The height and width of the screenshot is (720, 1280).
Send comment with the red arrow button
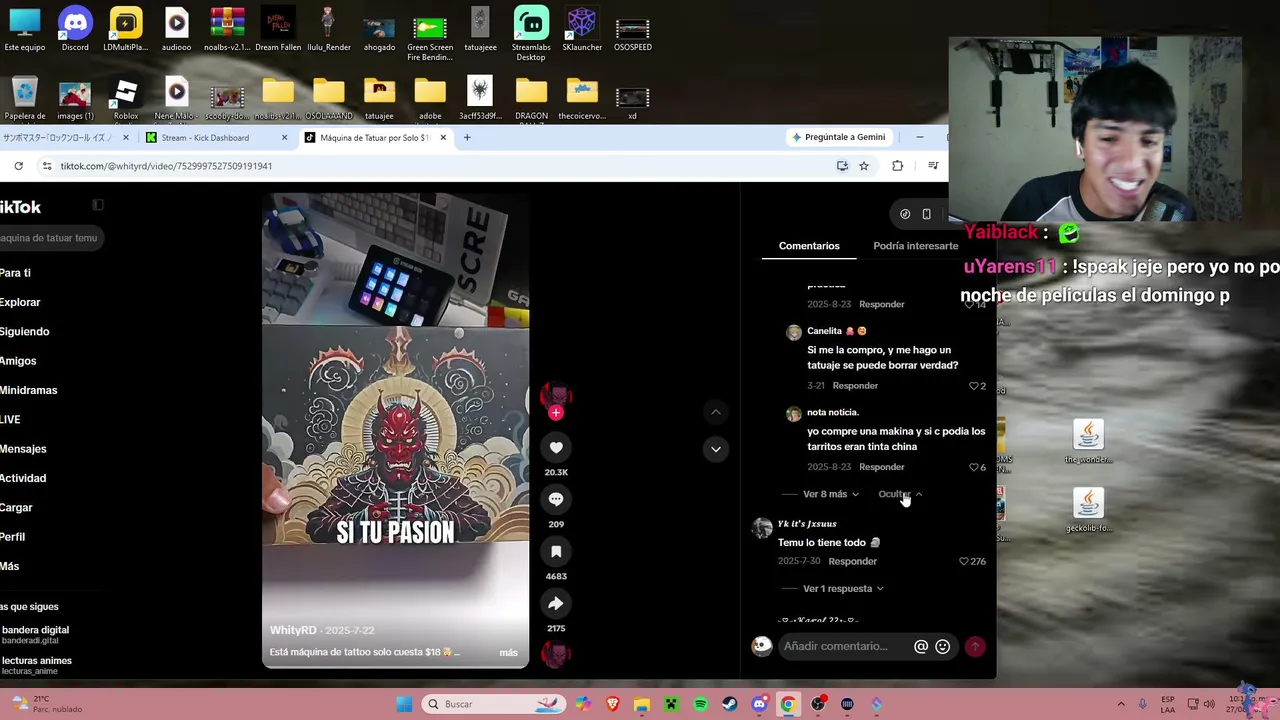(974, 647)
